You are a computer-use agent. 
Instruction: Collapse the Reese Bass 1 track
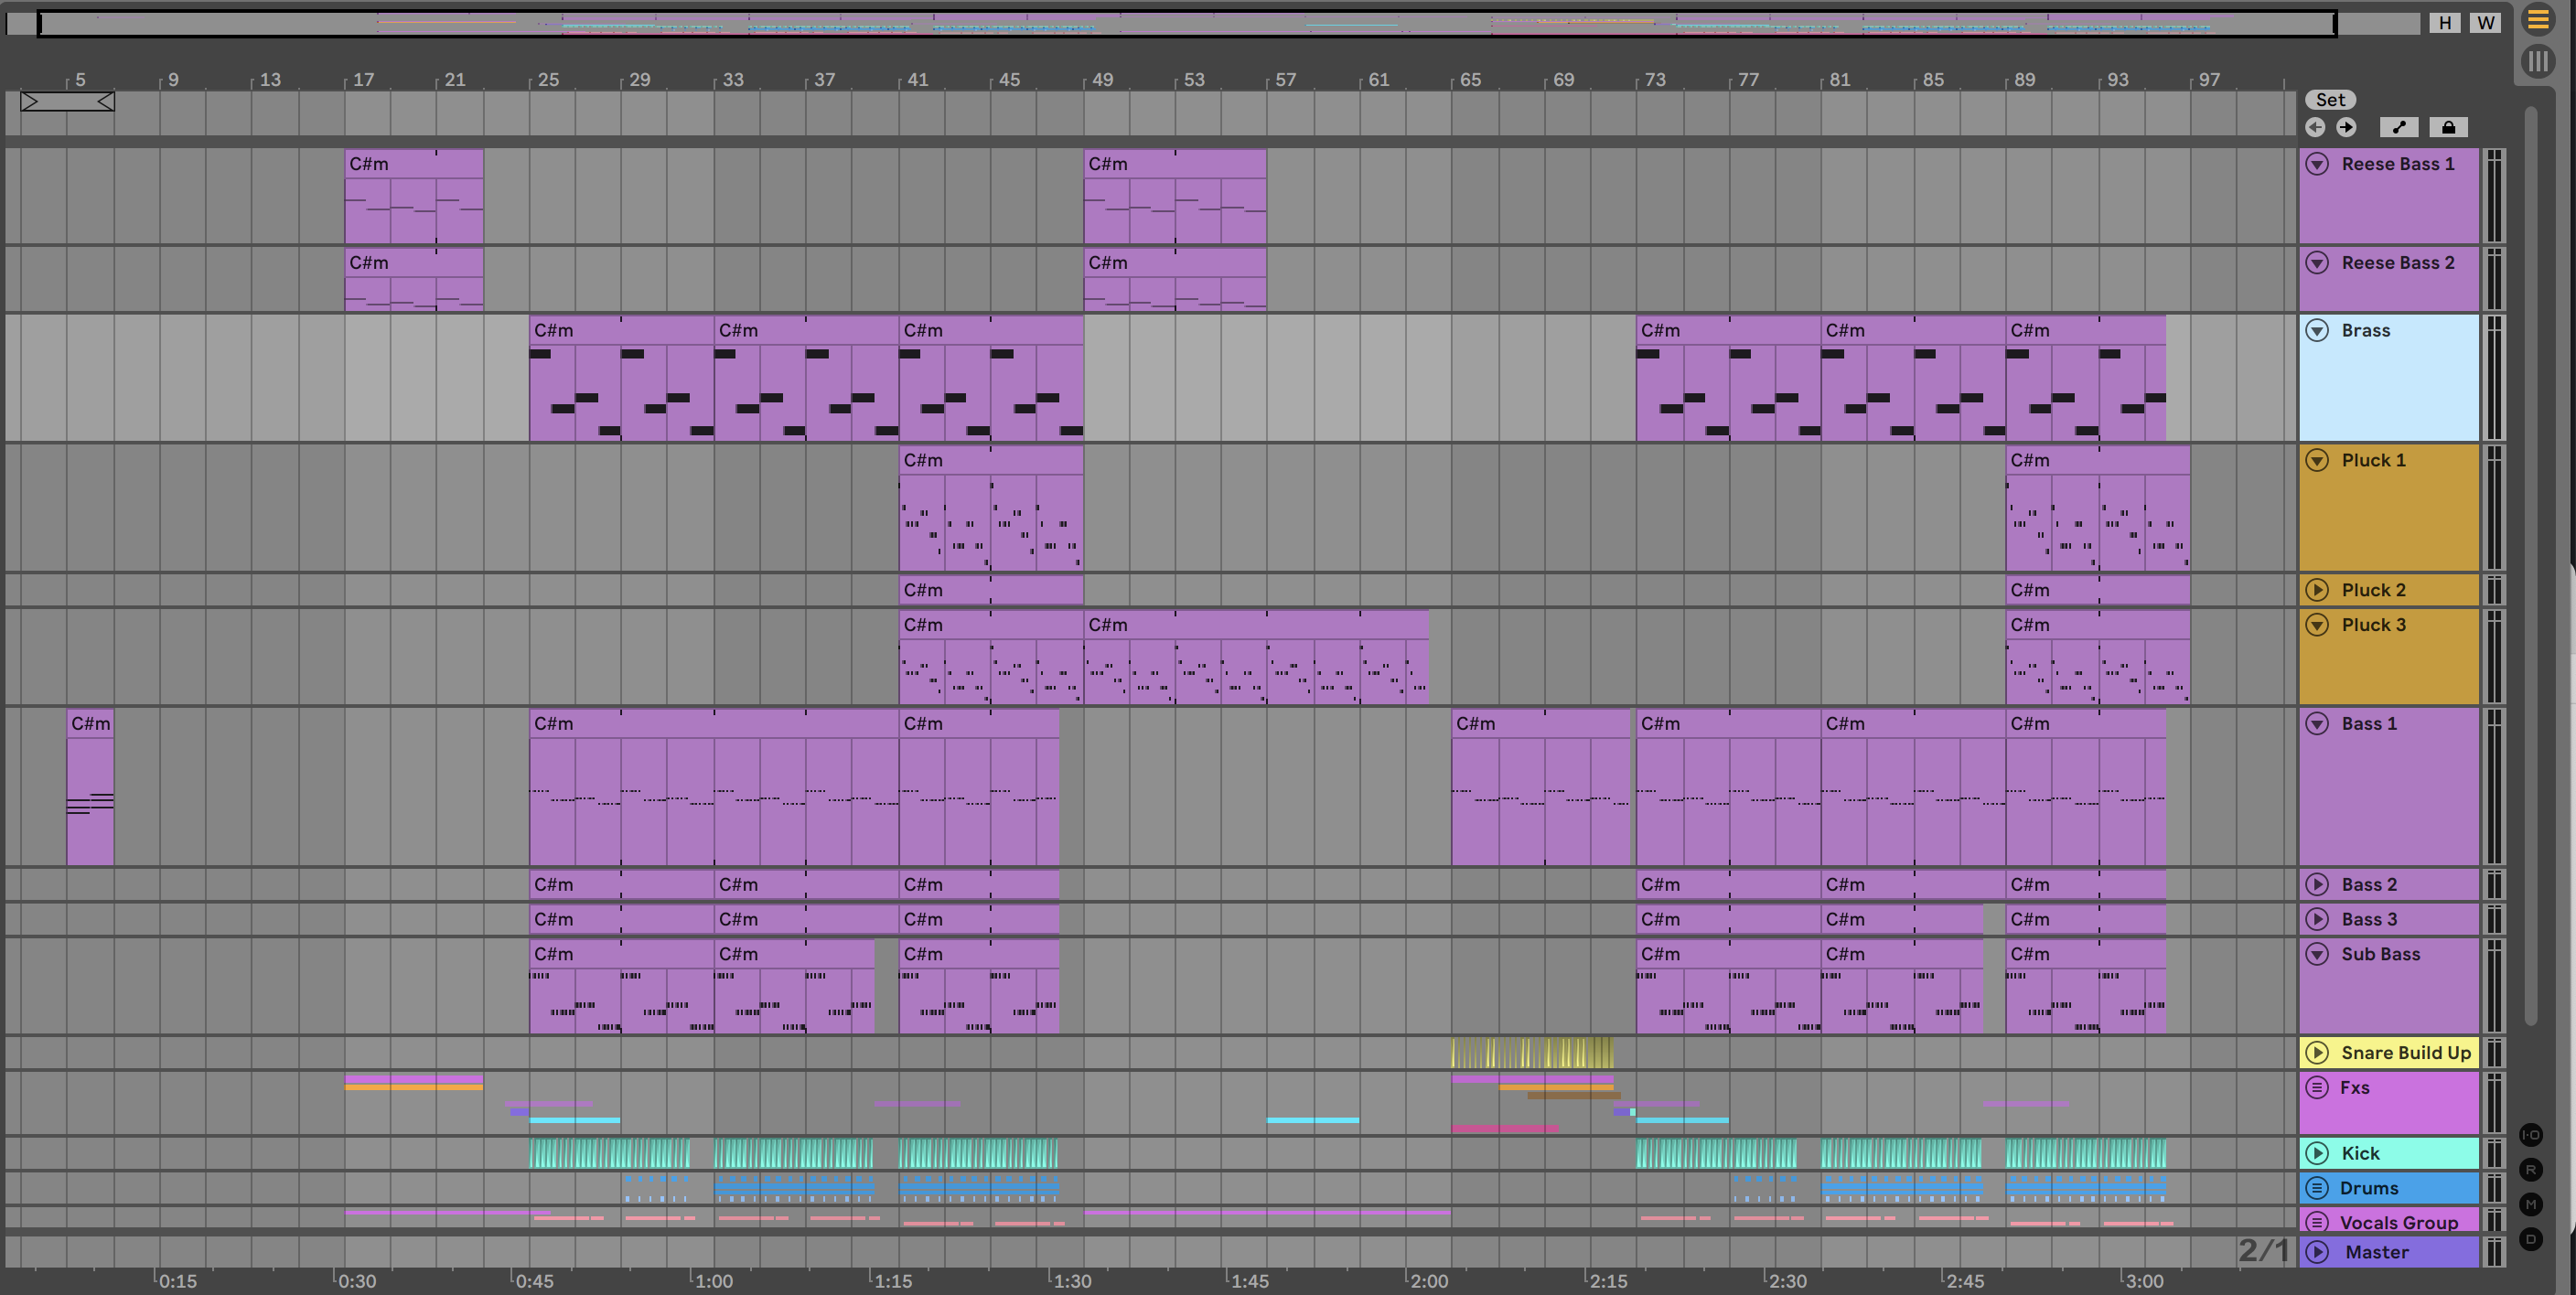(2317, 164)
